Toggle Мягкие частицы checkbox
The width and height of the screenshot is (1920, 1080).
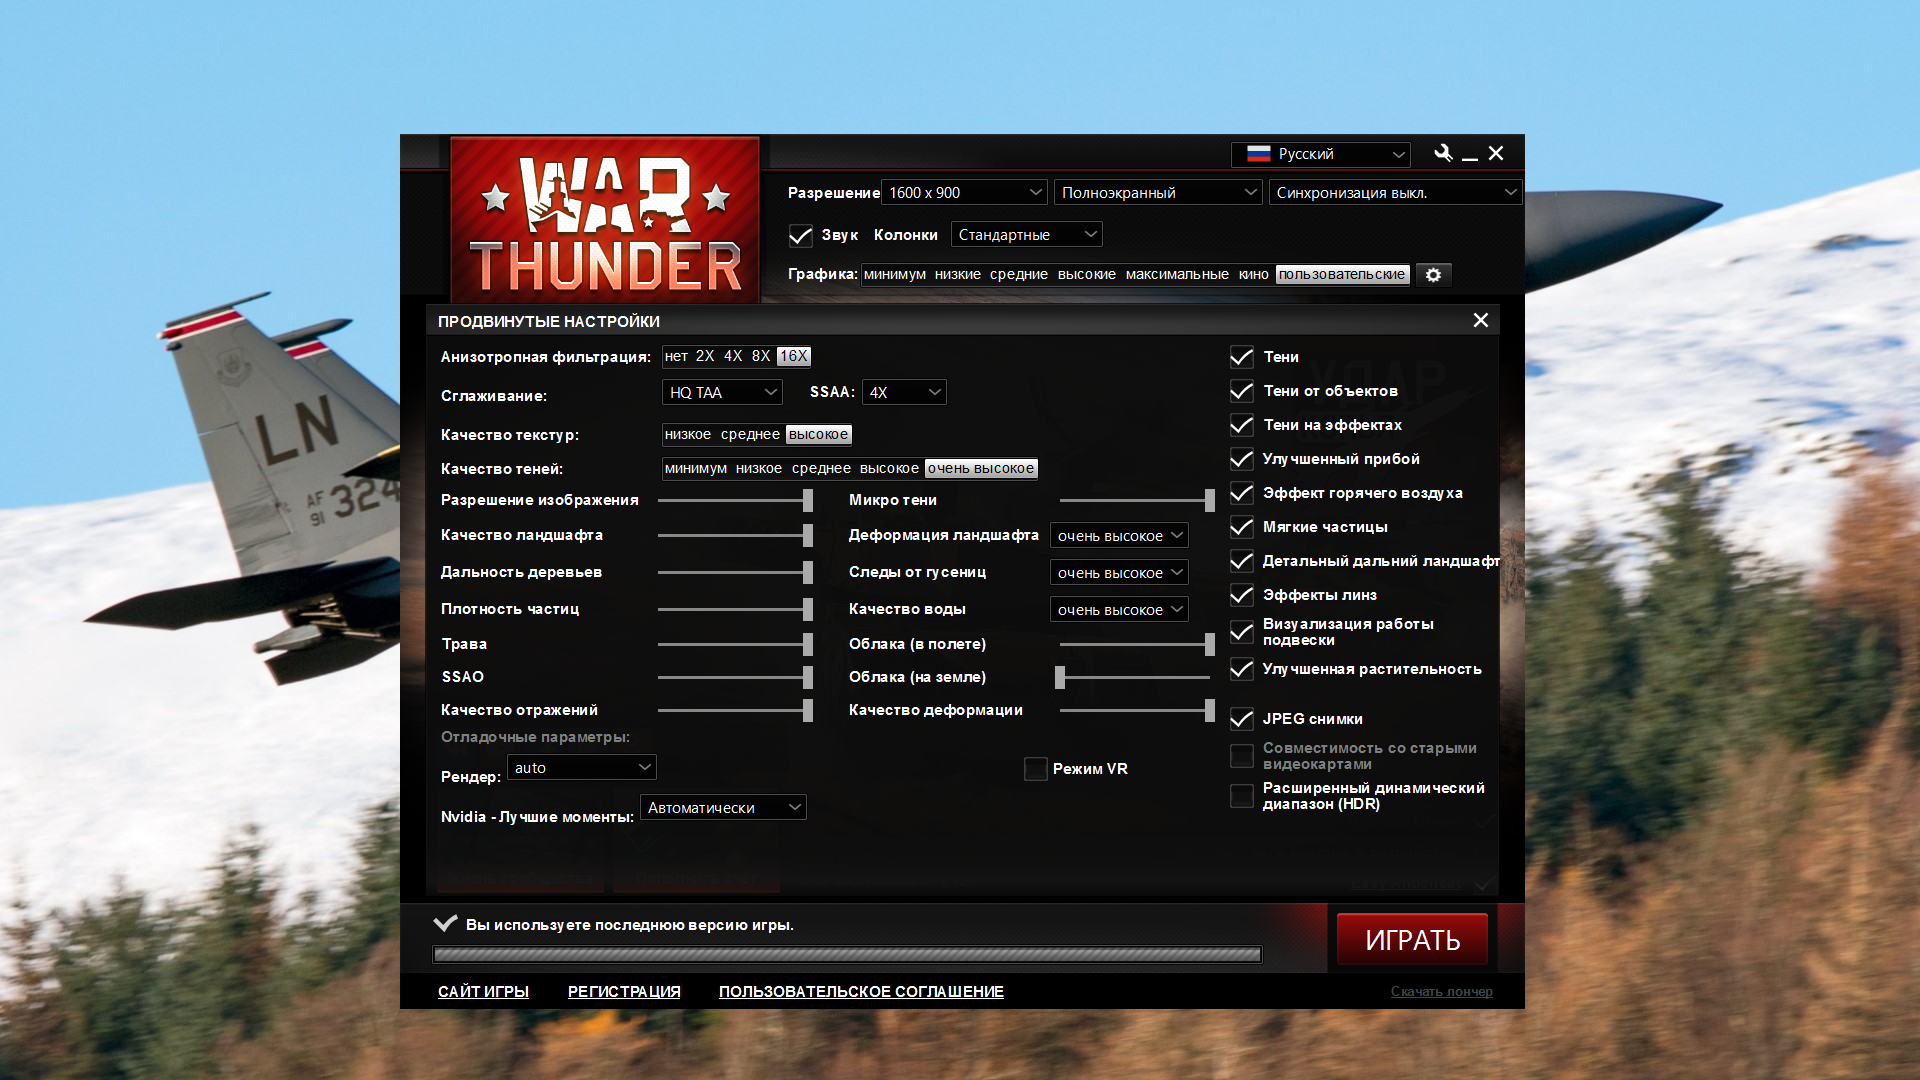(1241, 527)
